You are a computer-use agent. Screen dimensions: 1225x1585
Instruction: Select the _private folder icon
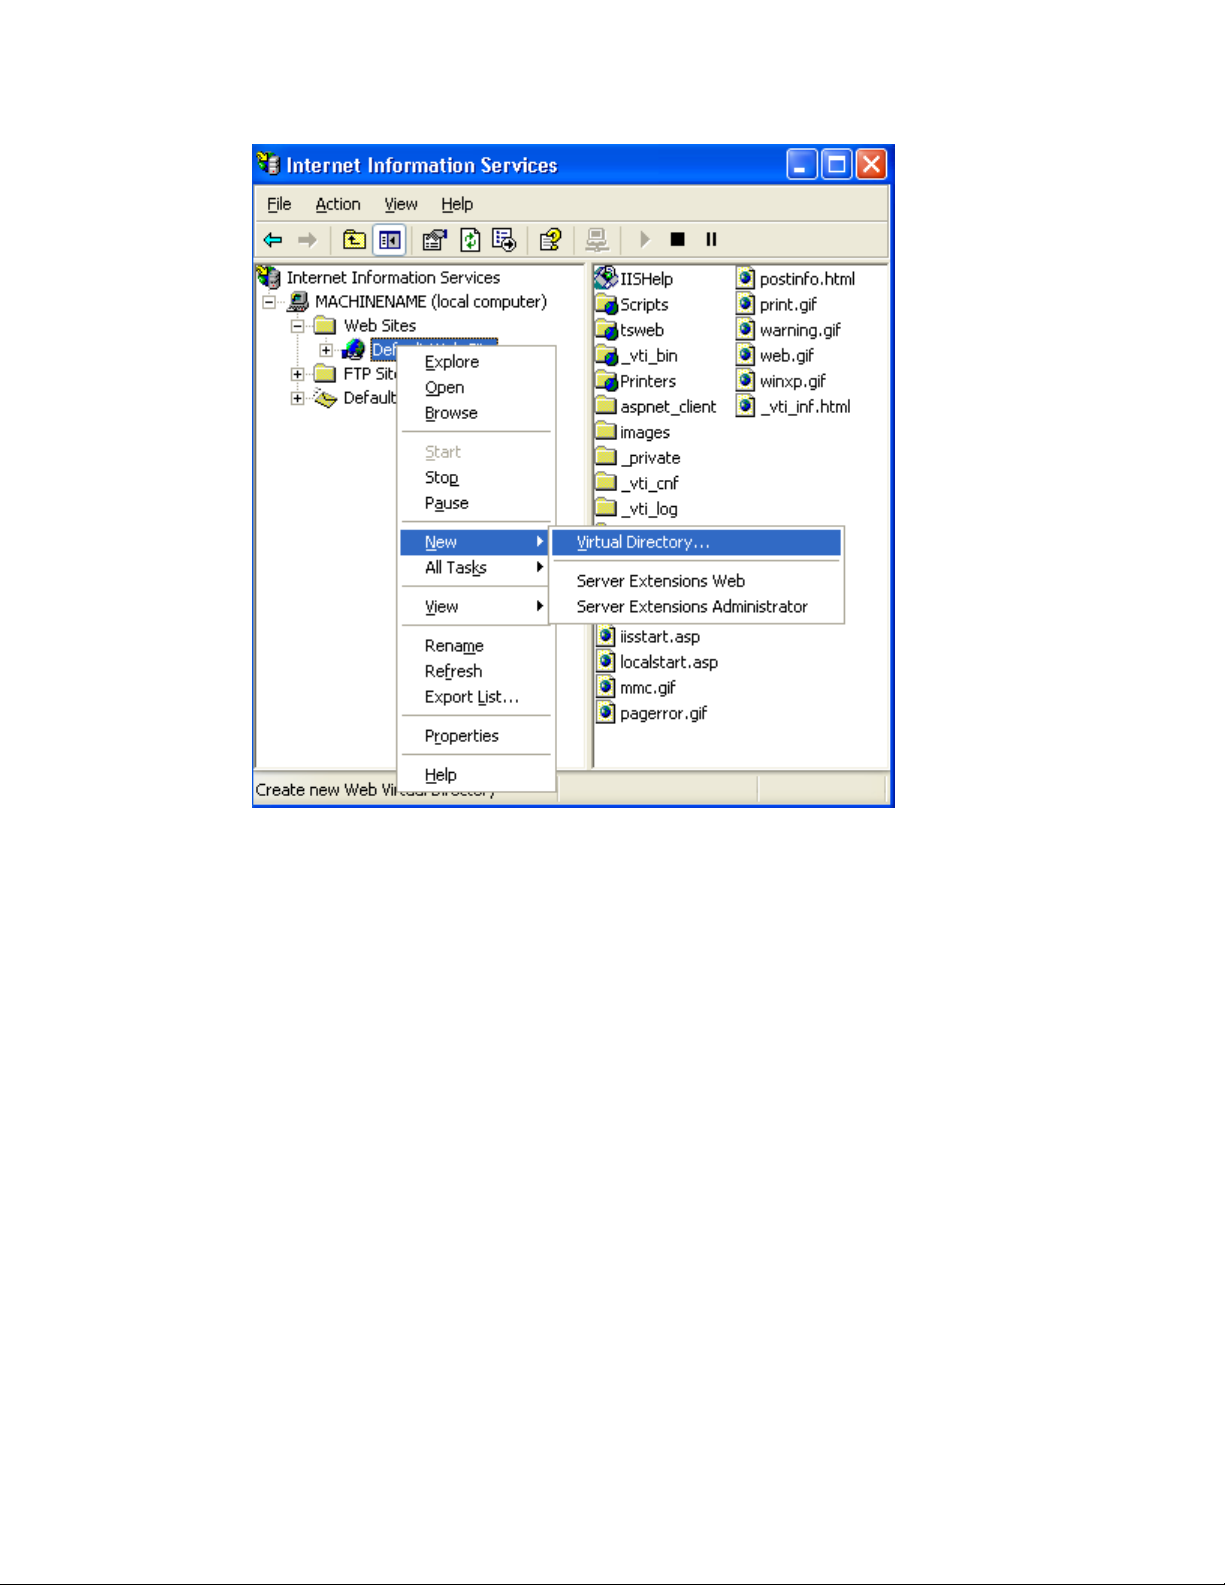point(606,457)
